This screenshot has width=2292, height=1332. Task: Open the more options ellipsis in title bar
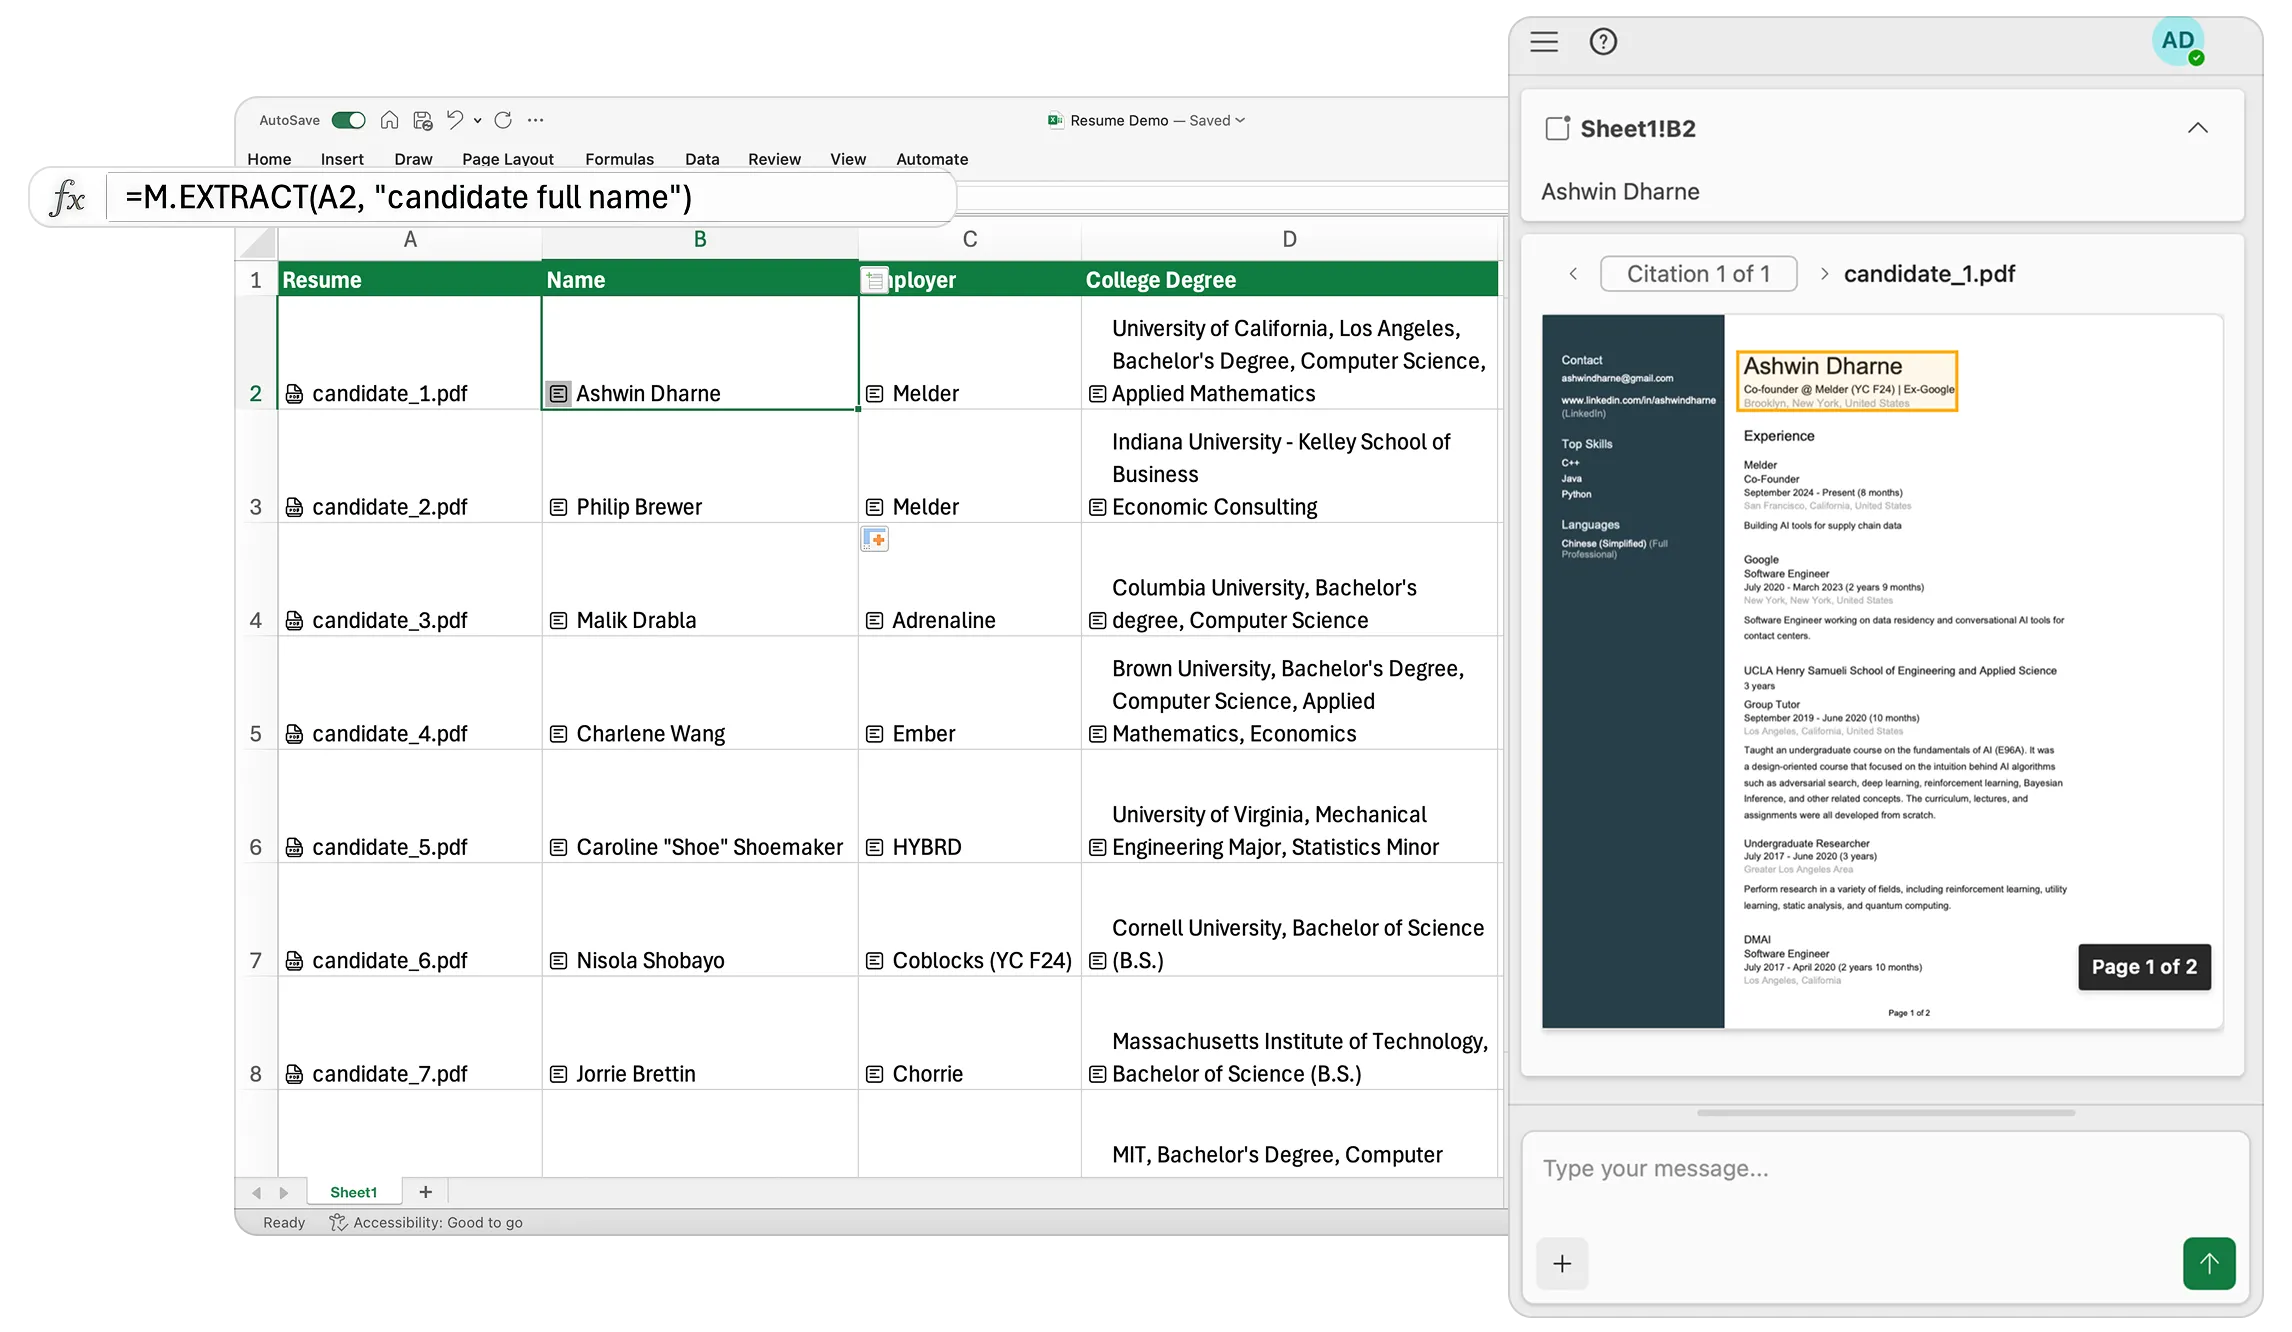pyautogui.click(x=536, y=120)
